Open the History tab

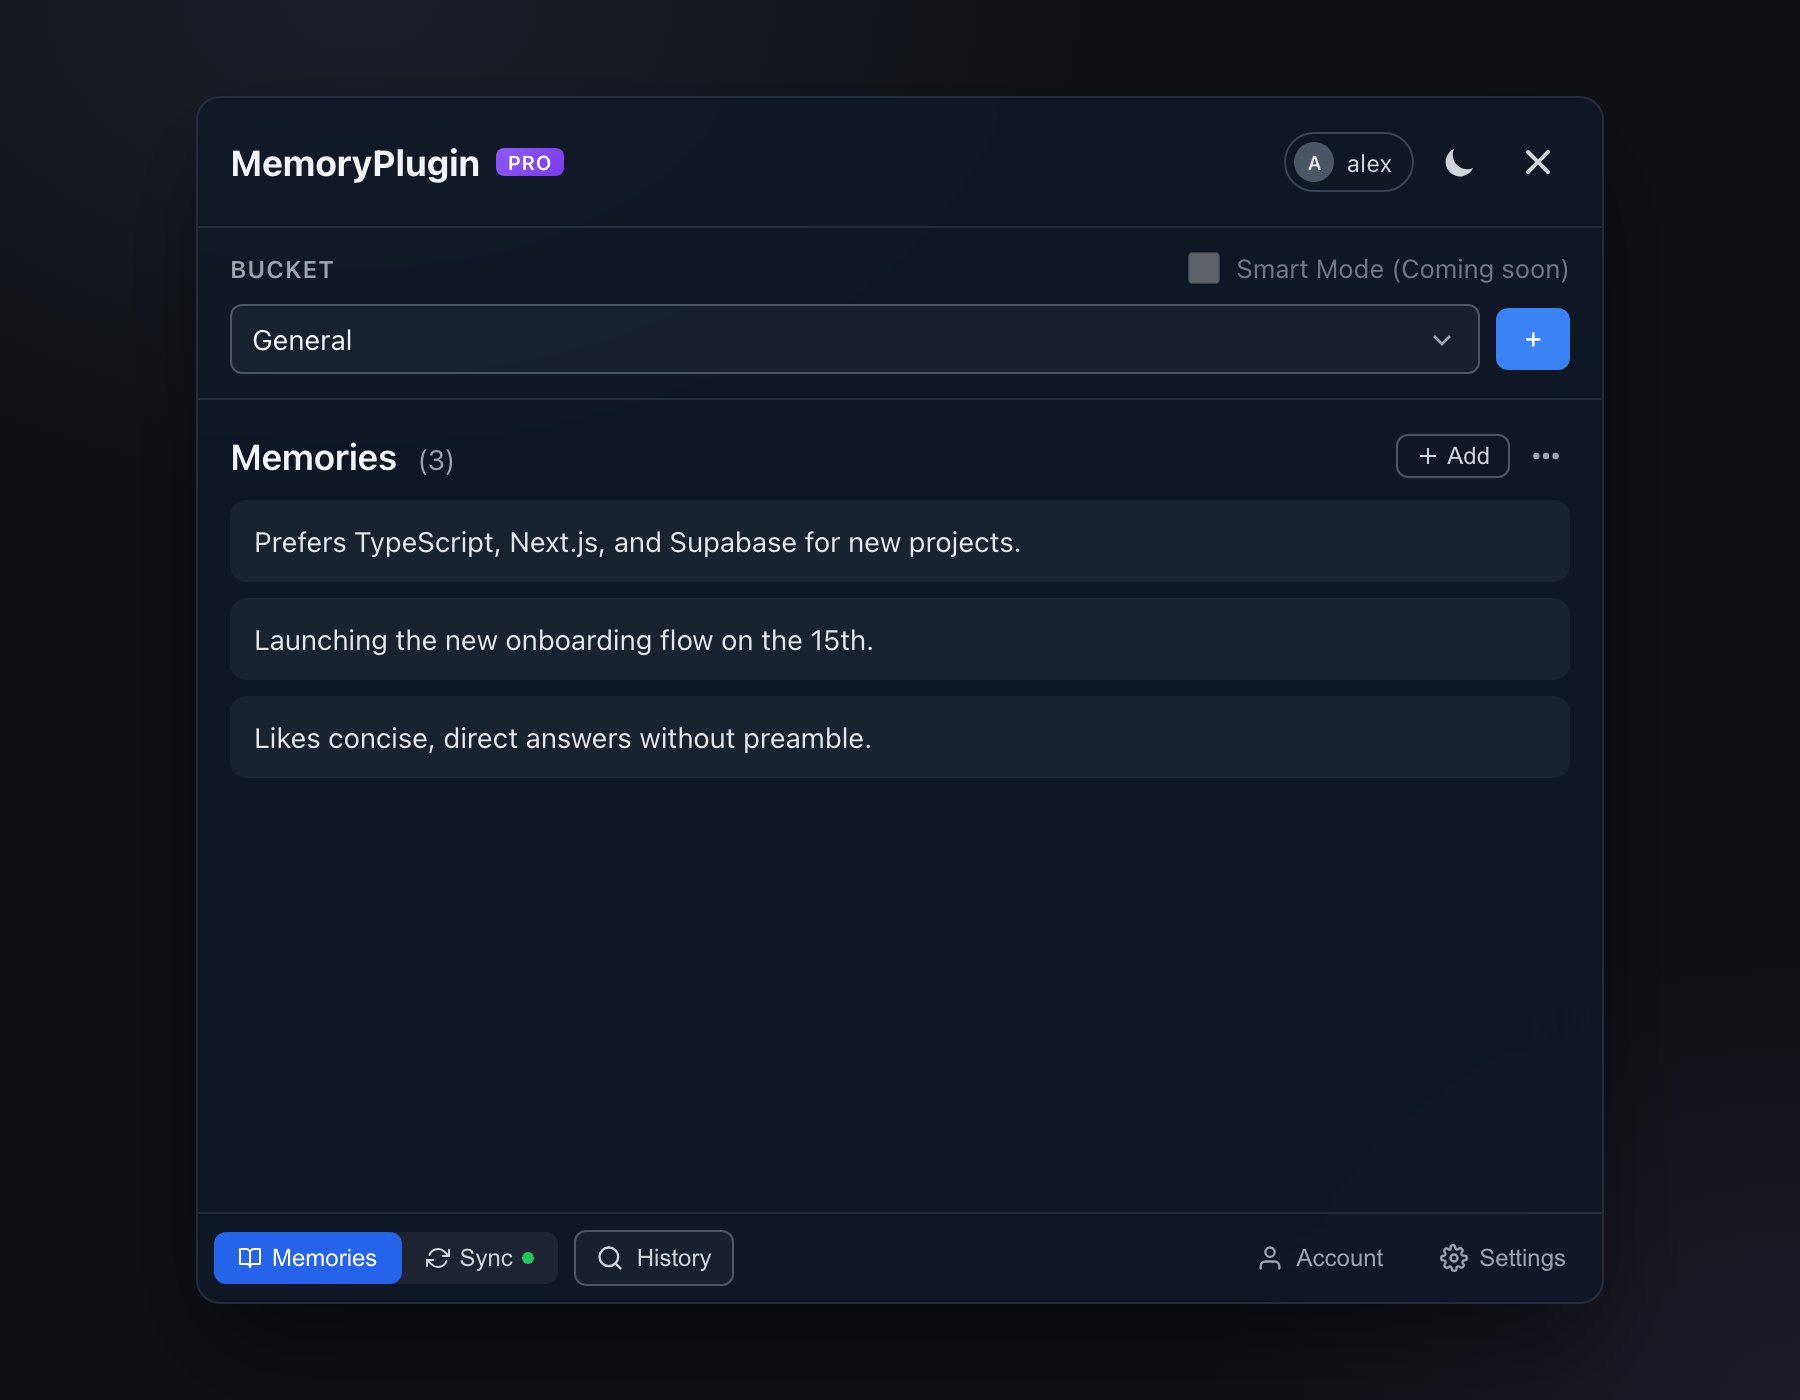[x=653, y=1257]
